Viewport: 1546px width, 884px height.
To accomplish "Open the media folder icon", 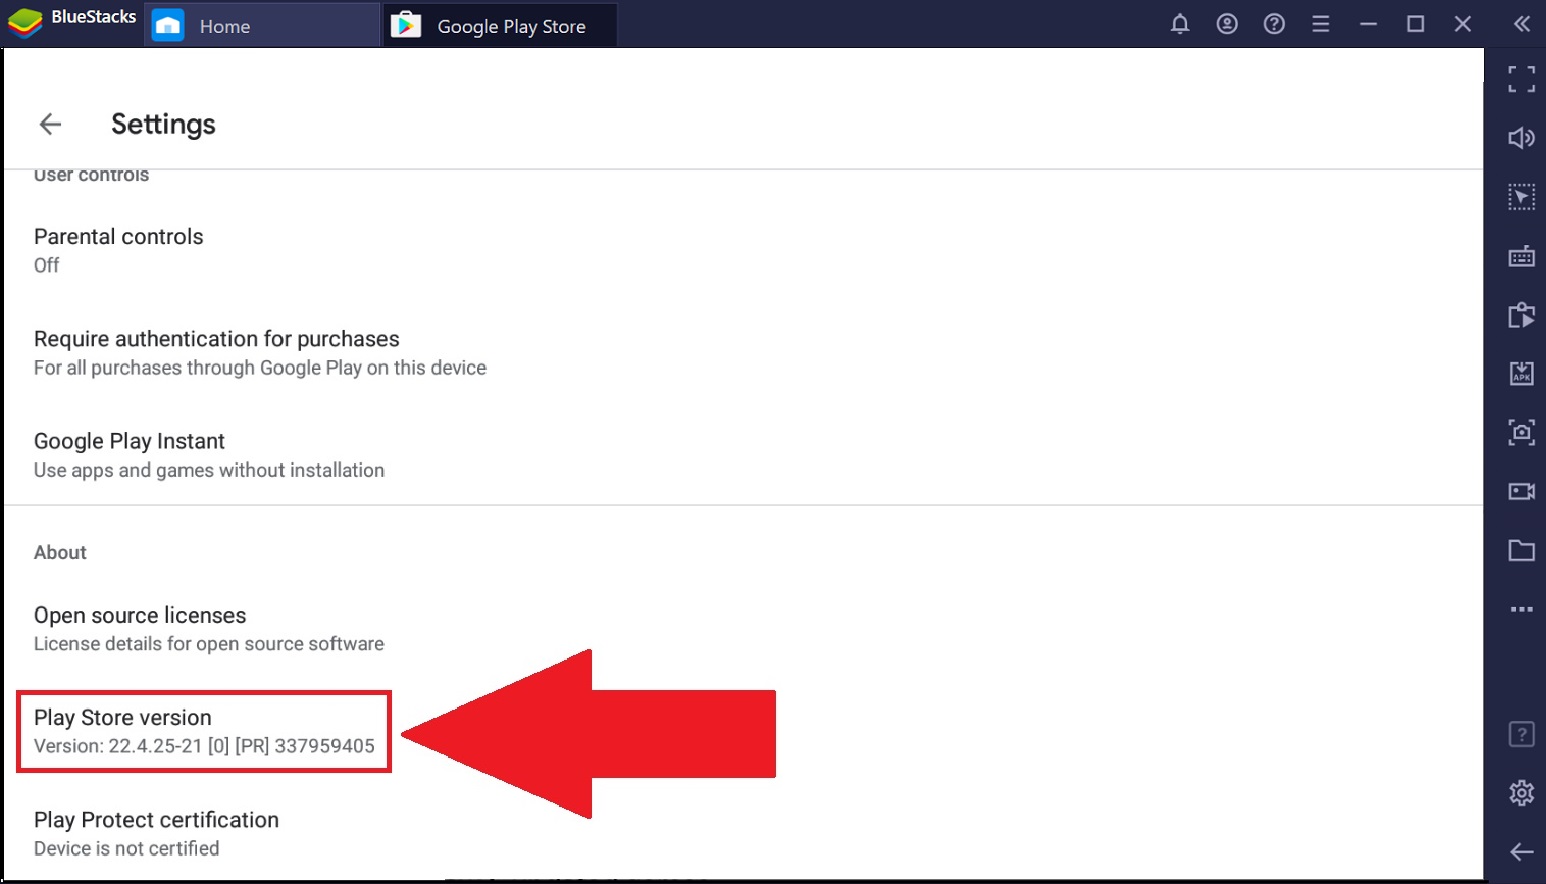I will pyautogui.click(x=1521, y=550).
